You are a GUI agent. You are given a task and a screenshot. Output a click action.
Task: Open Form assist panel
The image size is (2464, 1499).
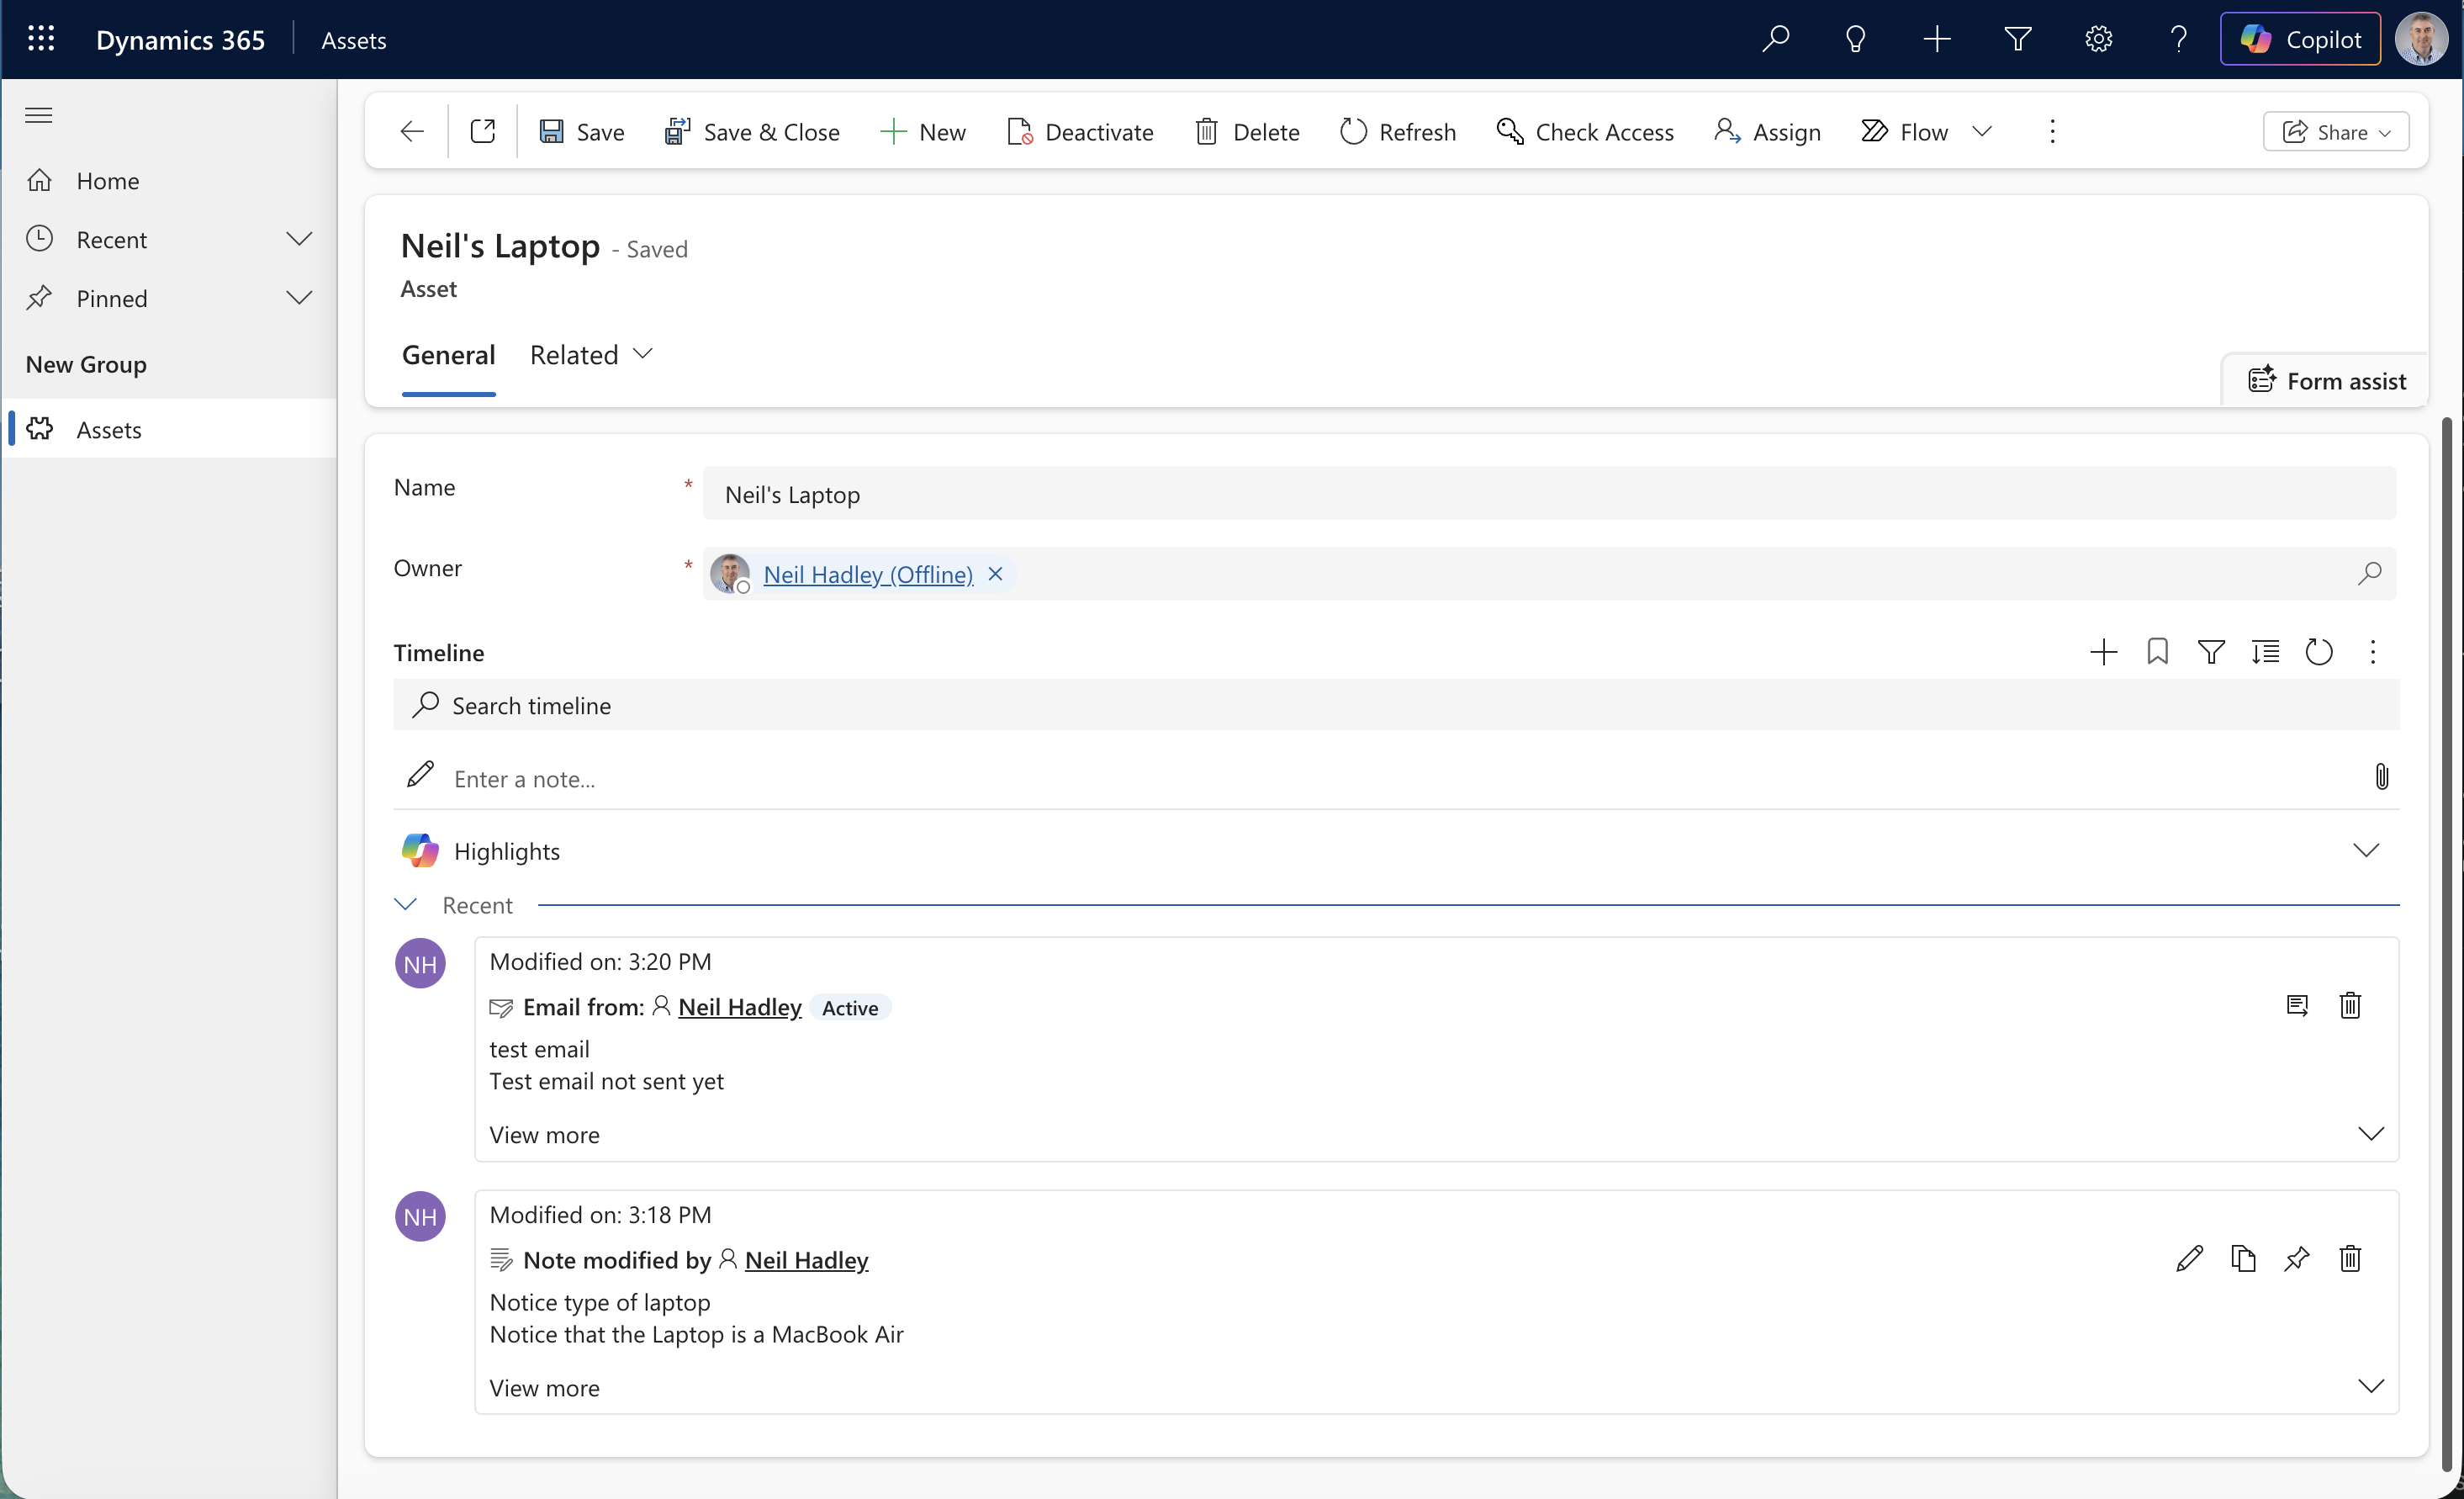tap(2327, 381)
